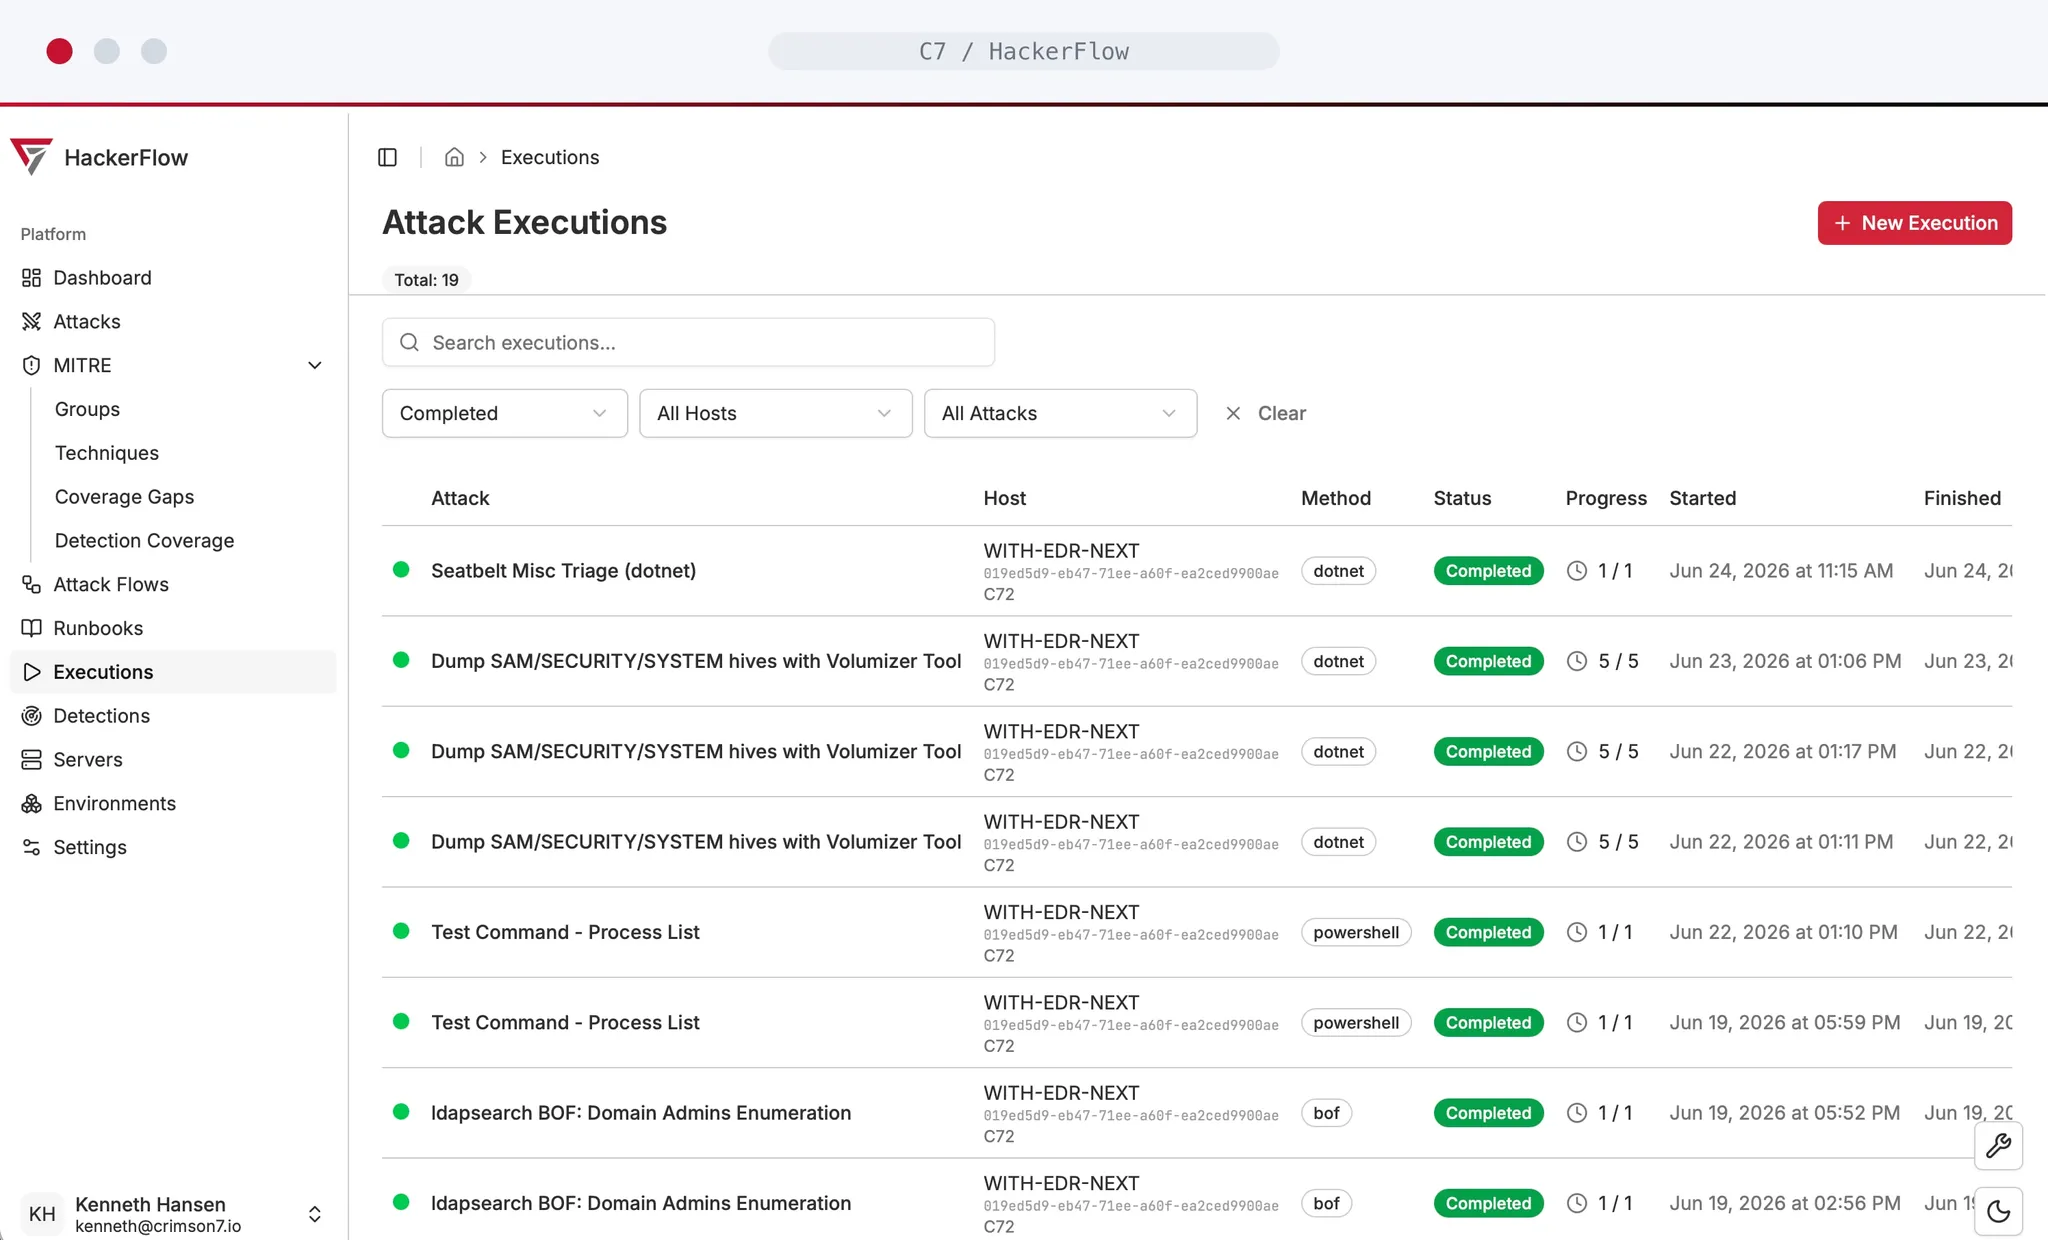Click the Executions play icon
Image resolution: width=2048 pixels, height=1240 pixels.
pyautogui.click(x=32, y=672)
